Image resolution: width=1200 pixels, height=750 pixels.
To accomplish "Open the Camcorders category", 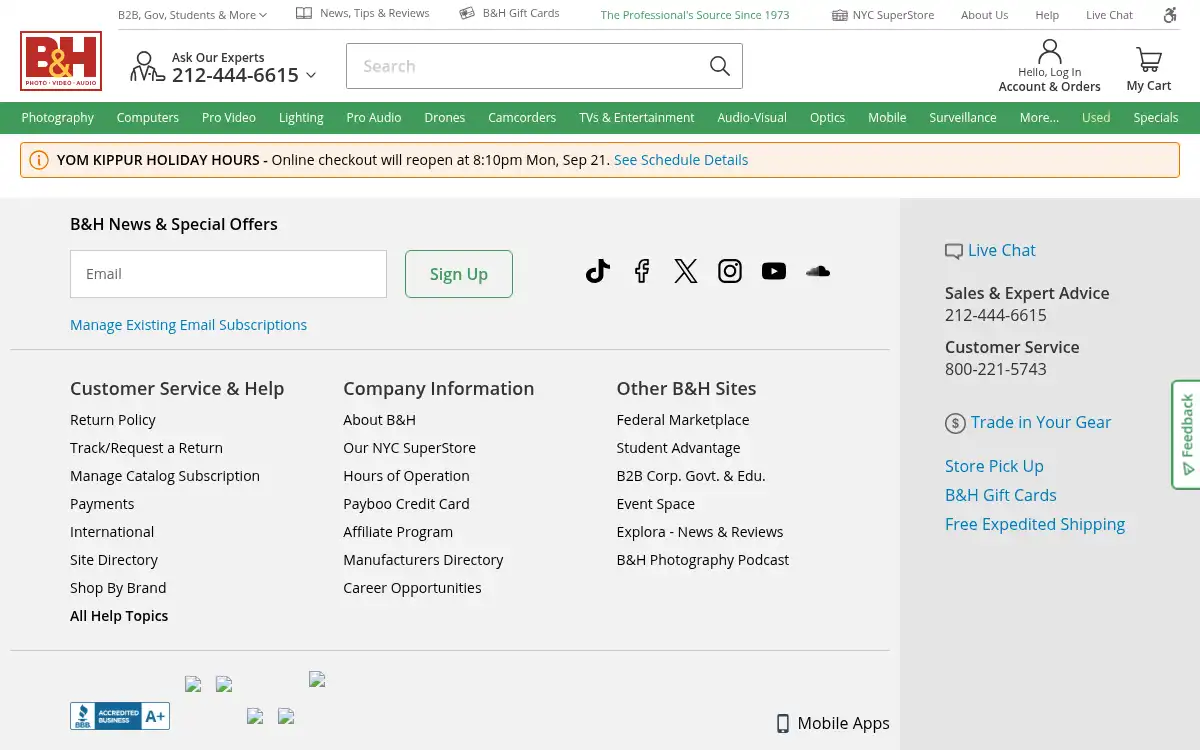I will click(522, 117).
